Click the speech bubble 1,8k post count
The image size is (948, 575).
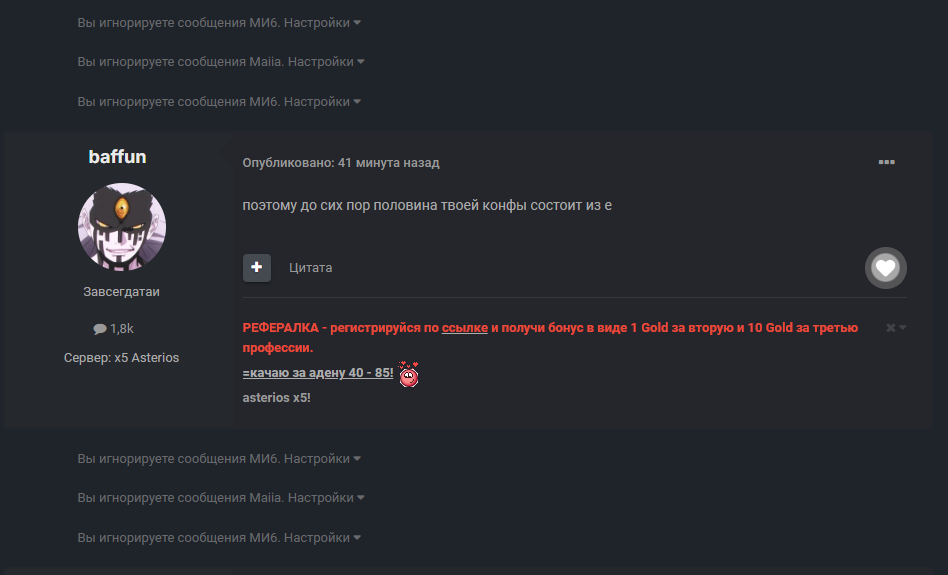tap(113, 328)
